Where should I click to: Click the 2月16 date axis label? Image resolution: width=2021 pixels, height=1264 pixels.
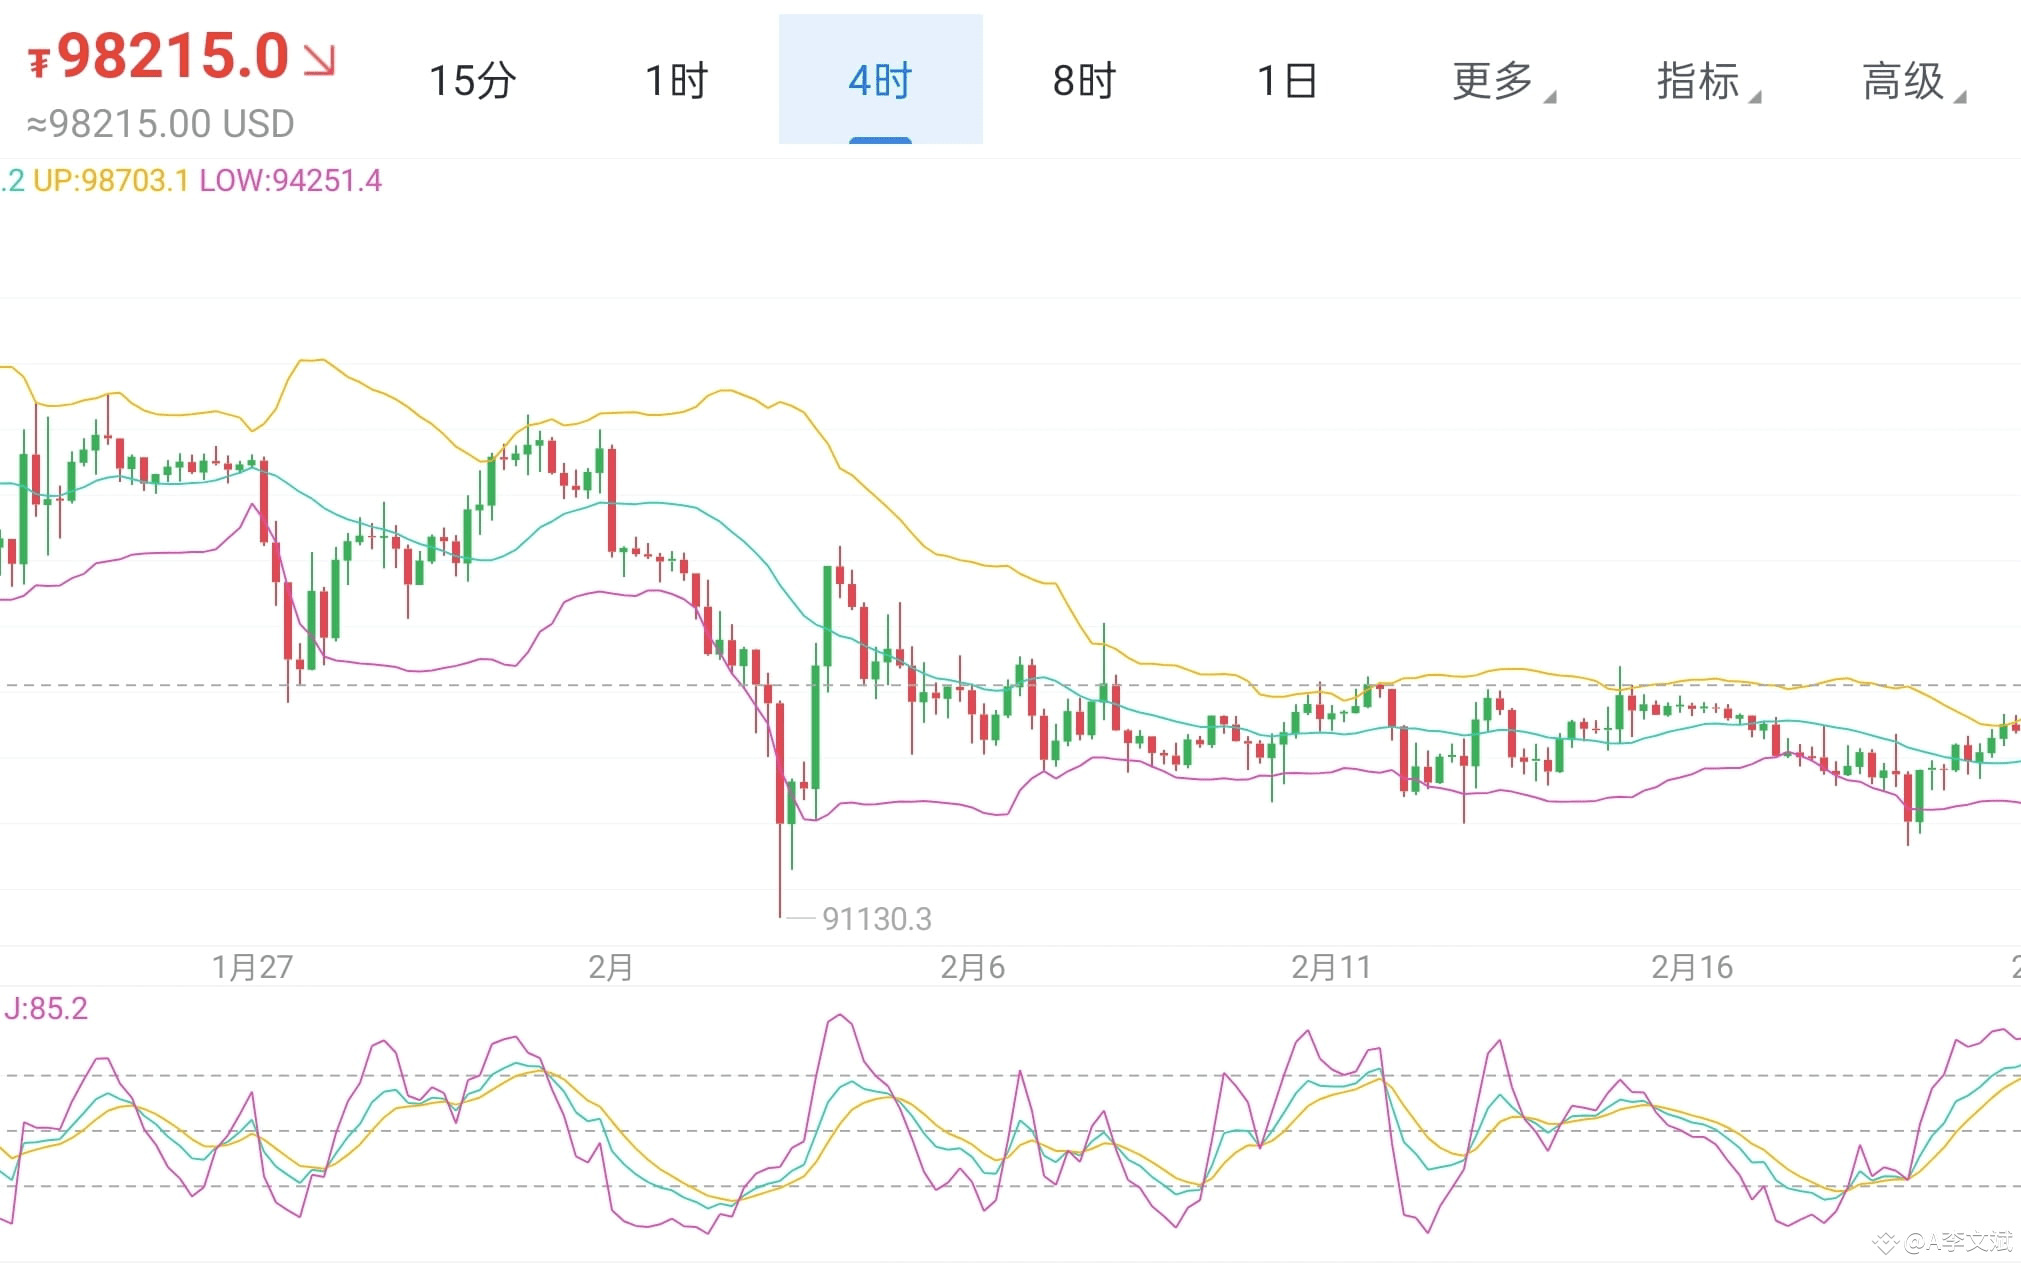click(1692, 967)
